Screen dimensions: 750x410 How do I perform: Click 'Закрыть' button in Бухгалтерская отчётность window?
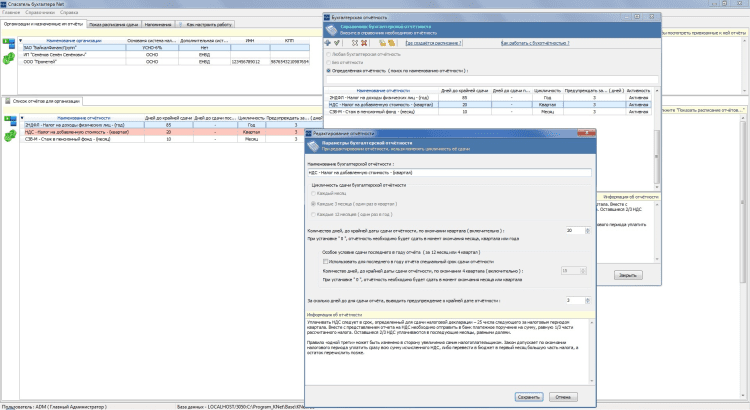coord(628,275)
